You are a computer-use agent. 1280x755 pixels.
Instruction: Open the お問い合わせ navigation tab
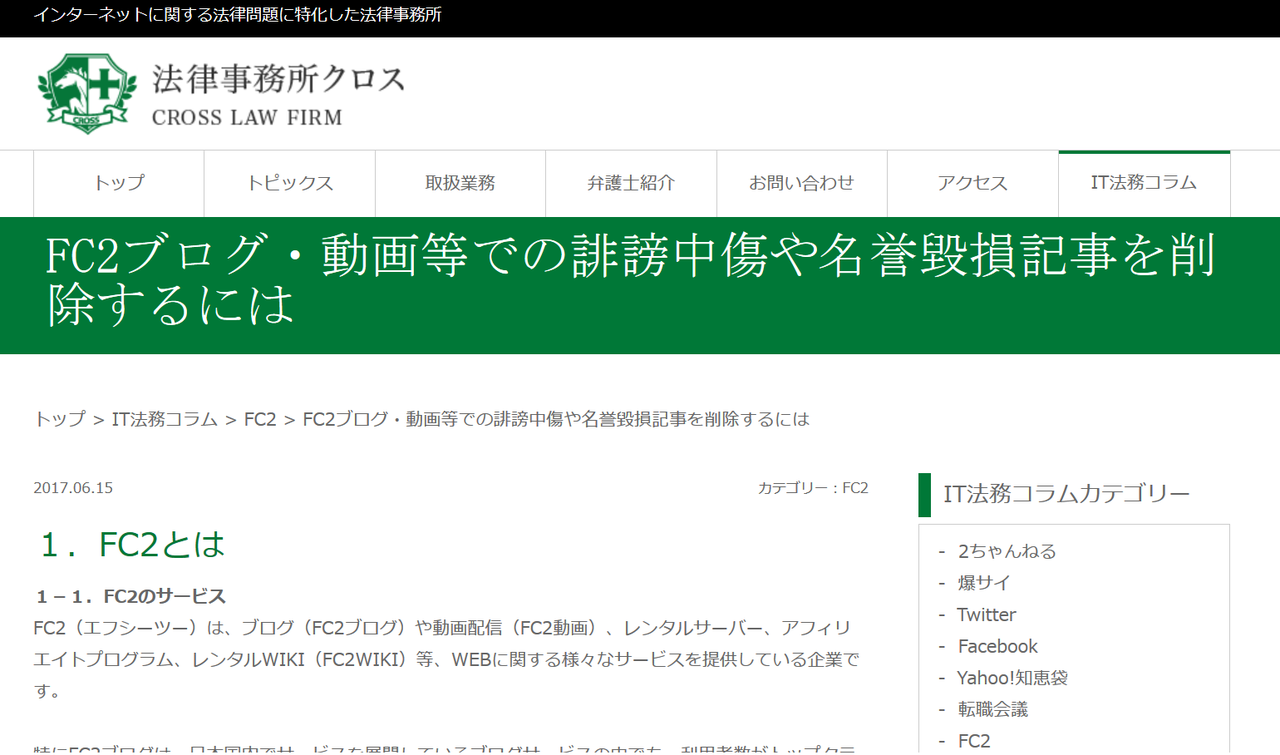click(802, 183)
